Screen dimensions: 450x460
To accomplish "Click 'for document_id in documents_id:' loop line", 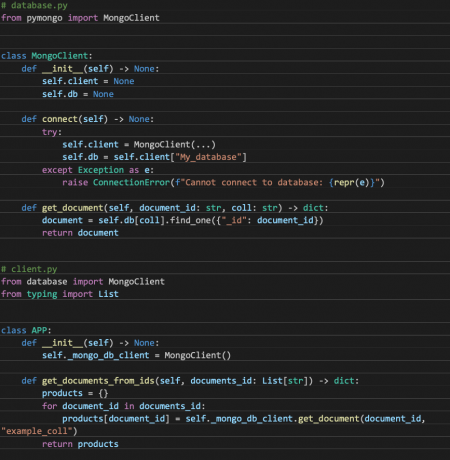I will 124,406.
